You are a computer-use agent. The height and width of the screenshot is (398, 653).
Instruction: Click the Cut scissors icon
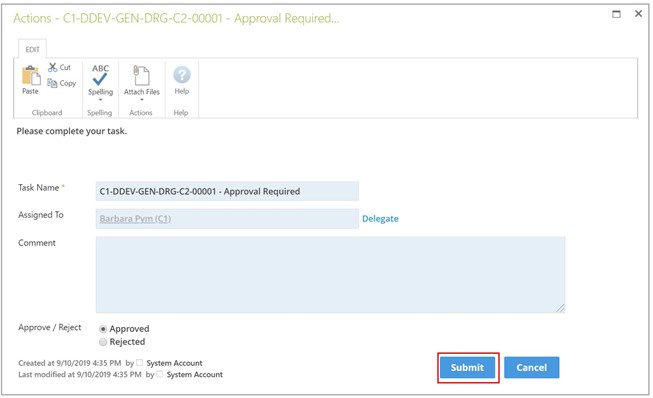click(52, 67)
